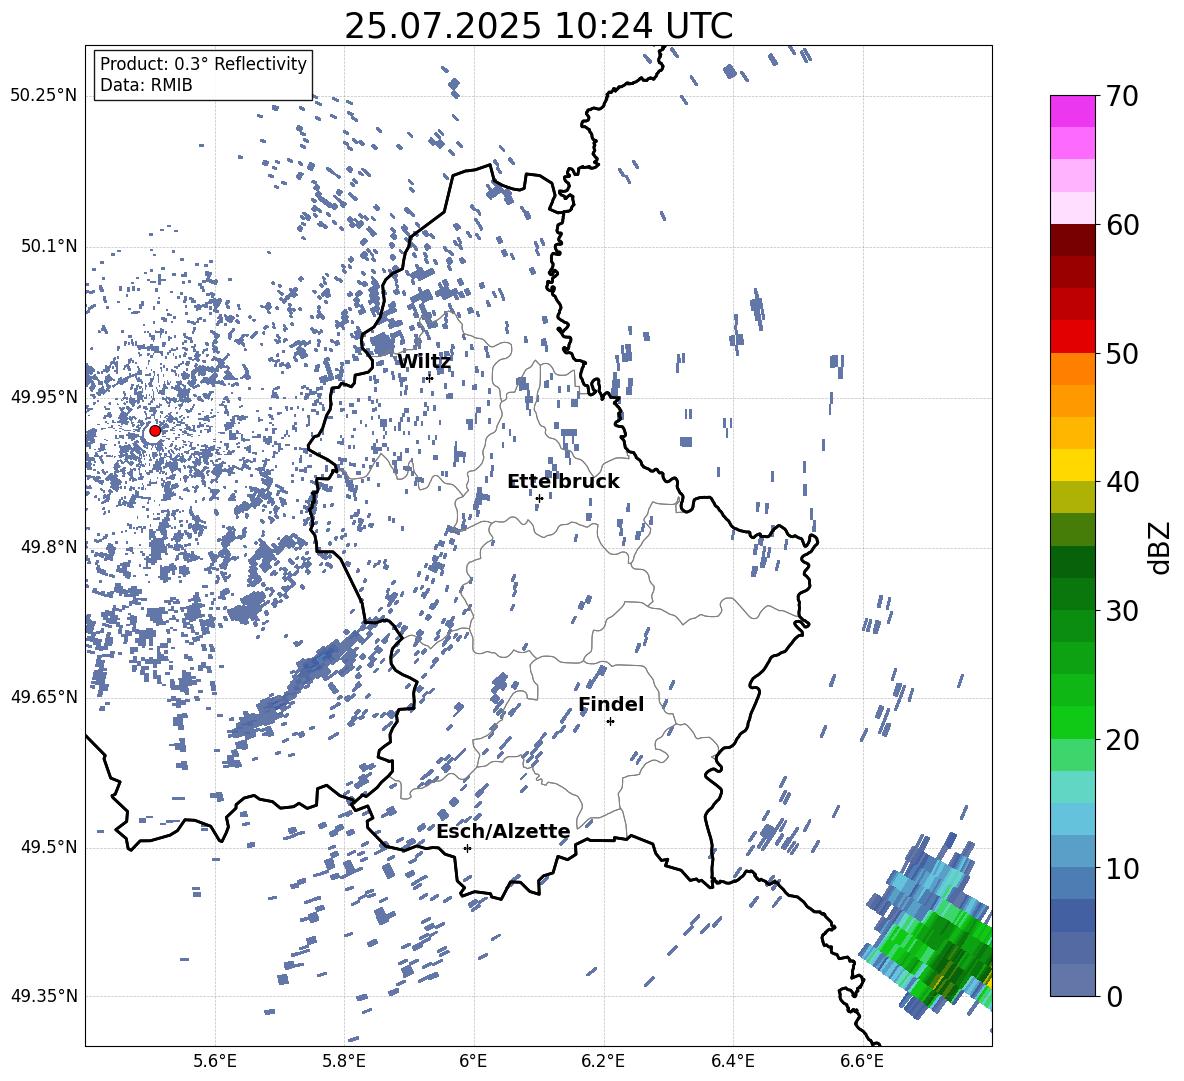Click the magenta top colorbar segment
The image size is (1184, 1081).
(x=1072, y=111)
